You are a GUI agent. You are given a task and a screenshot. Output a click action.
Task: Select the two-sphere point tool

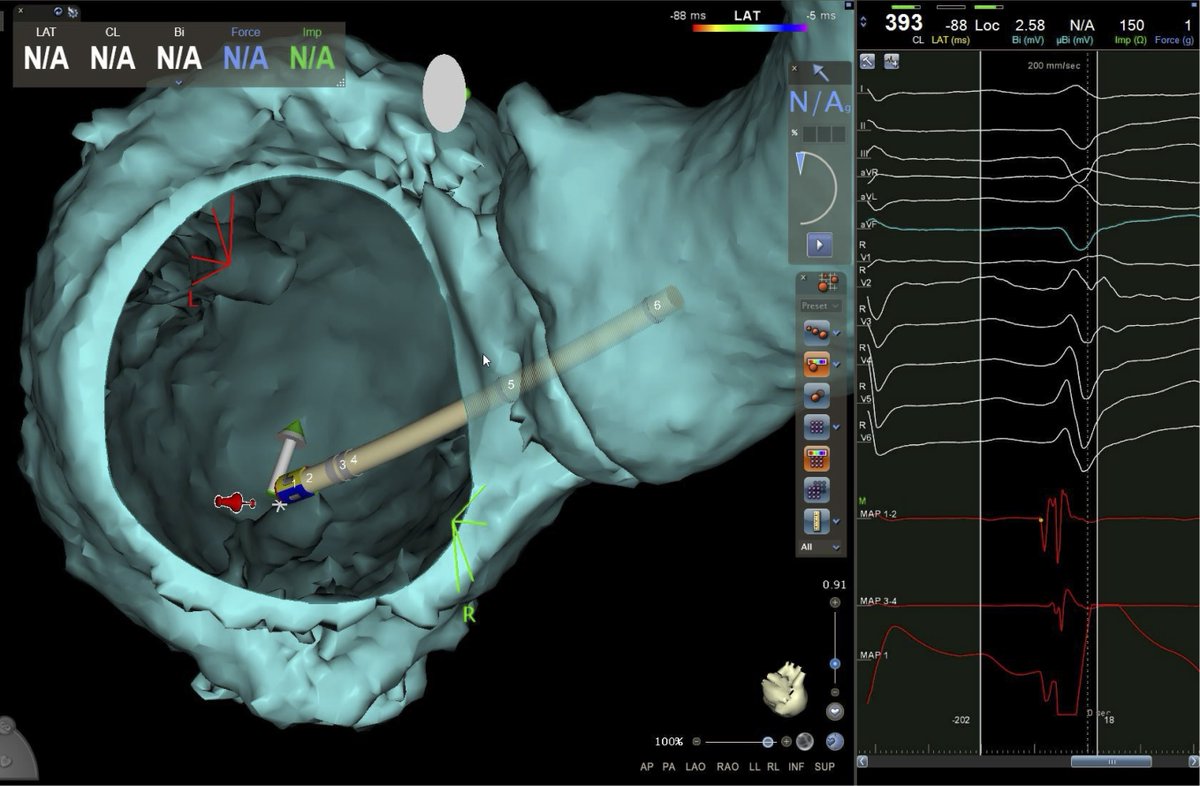[816, 395]
